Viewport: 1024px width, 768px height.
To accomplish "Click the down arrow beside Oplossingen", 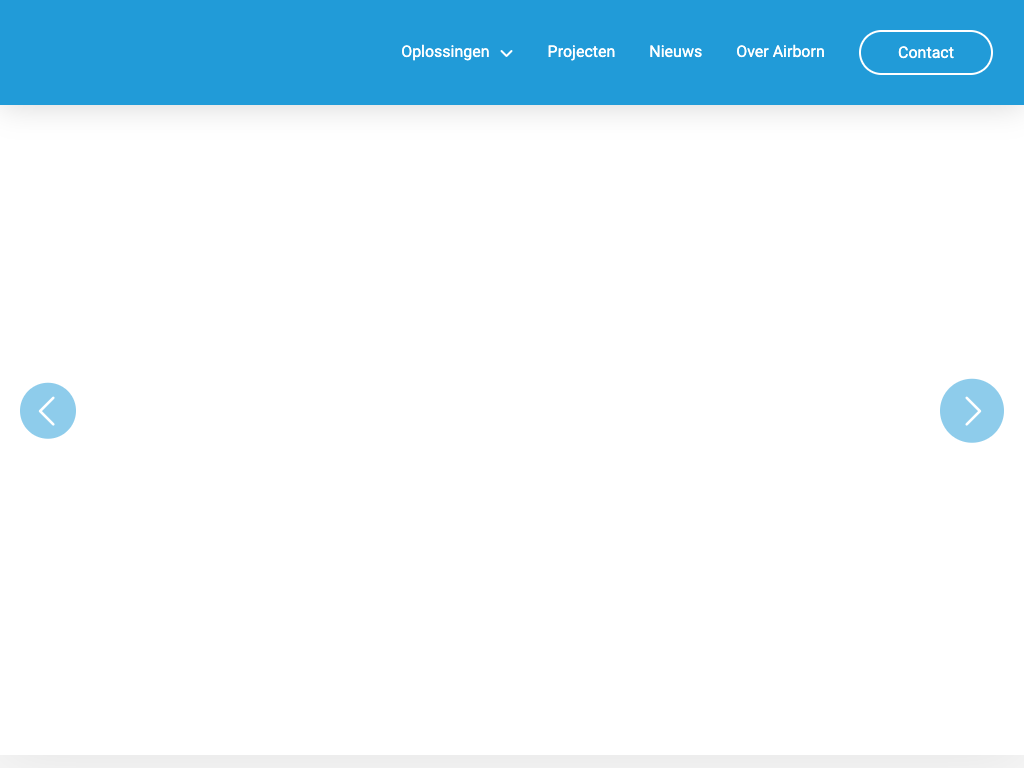I will (x=506, y=53).
